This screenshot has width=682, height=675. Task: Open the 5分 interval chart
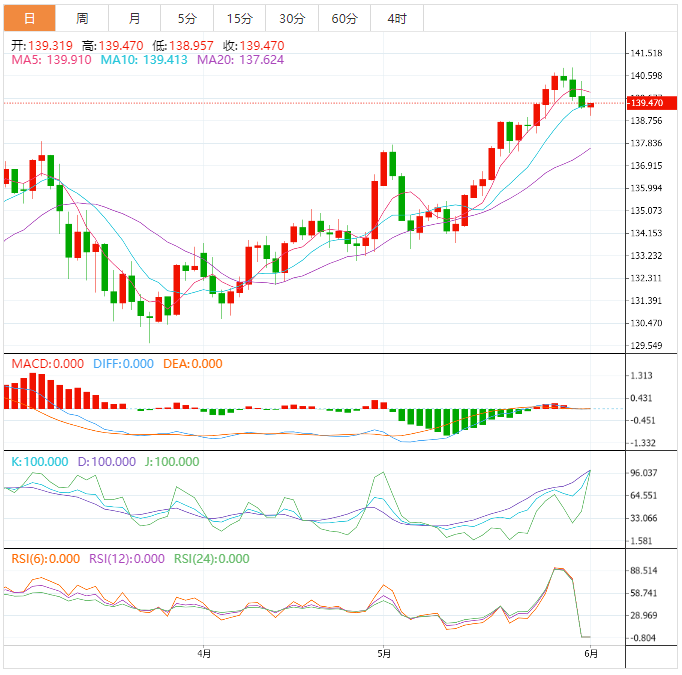187,19
